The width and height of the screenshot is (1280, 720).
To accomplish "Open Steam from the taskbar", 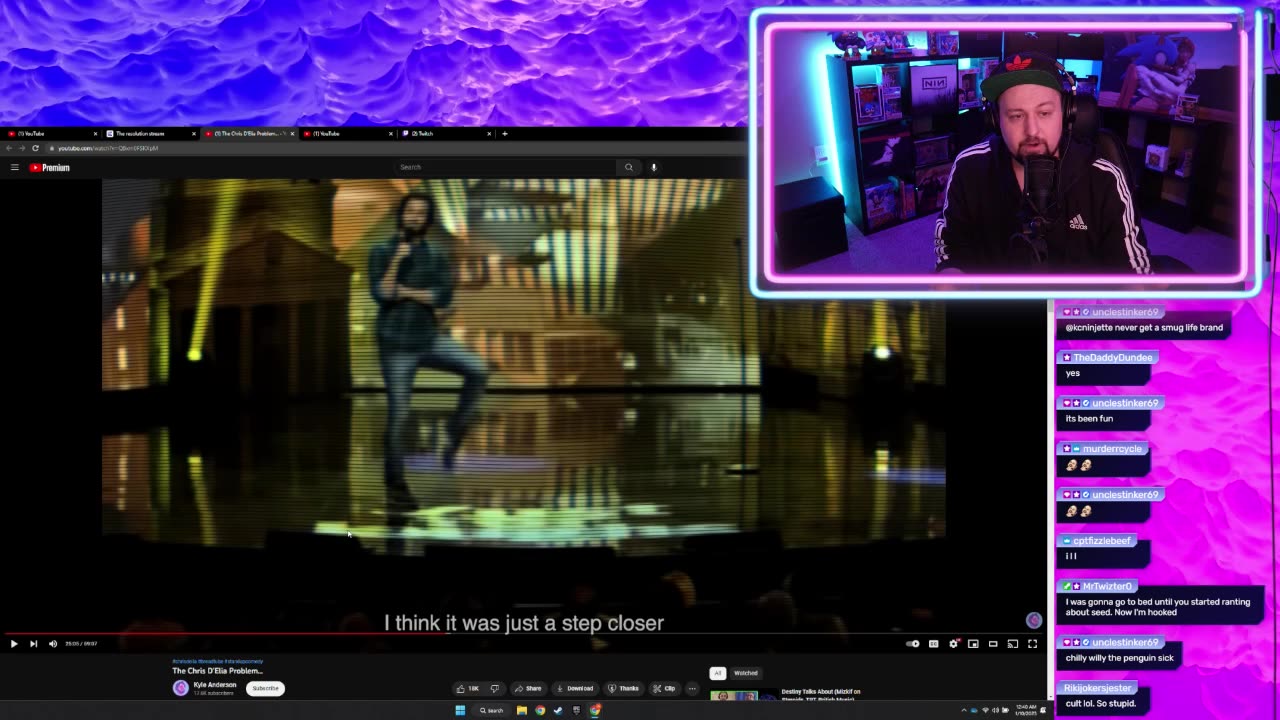I will (558, 710).
